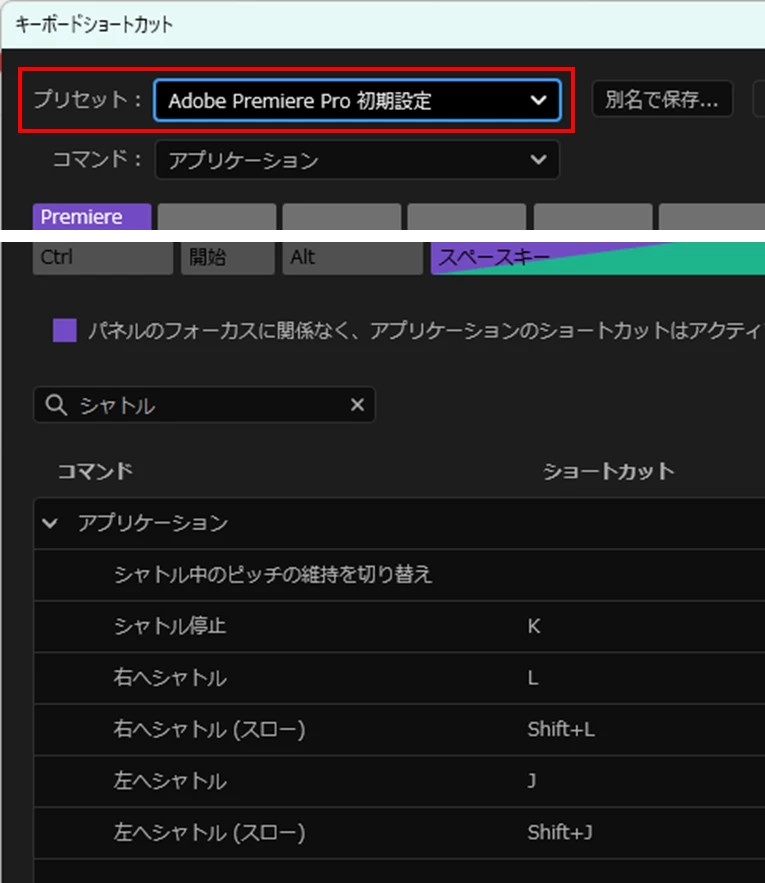Click the magnifier search icon
The width and height of the screenshot is (765, 883).
click(x=56, y=404)
